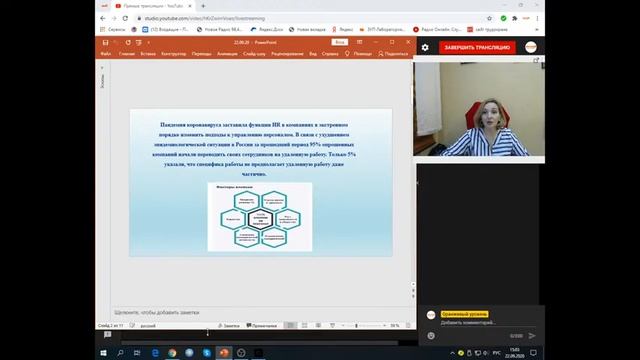Open Task View on taskbar

(137, 353)
